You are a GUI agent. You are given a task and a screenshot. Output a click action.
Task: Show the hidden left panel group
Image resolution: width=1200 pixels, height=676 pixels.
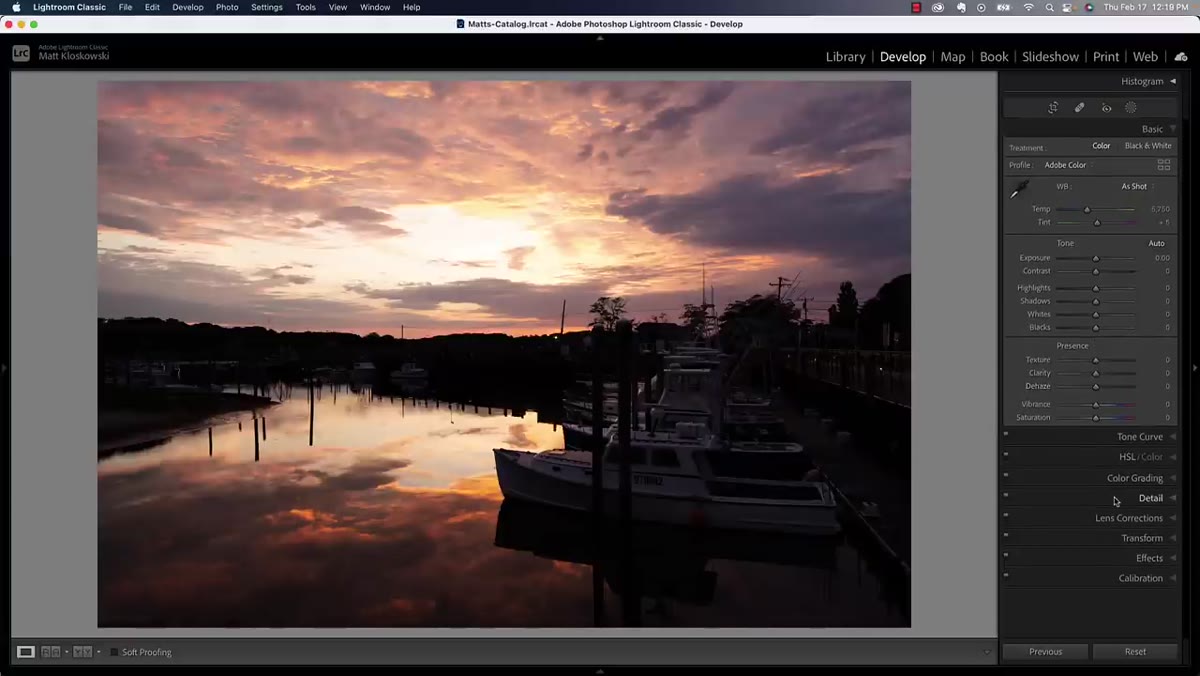pos(4,368)
